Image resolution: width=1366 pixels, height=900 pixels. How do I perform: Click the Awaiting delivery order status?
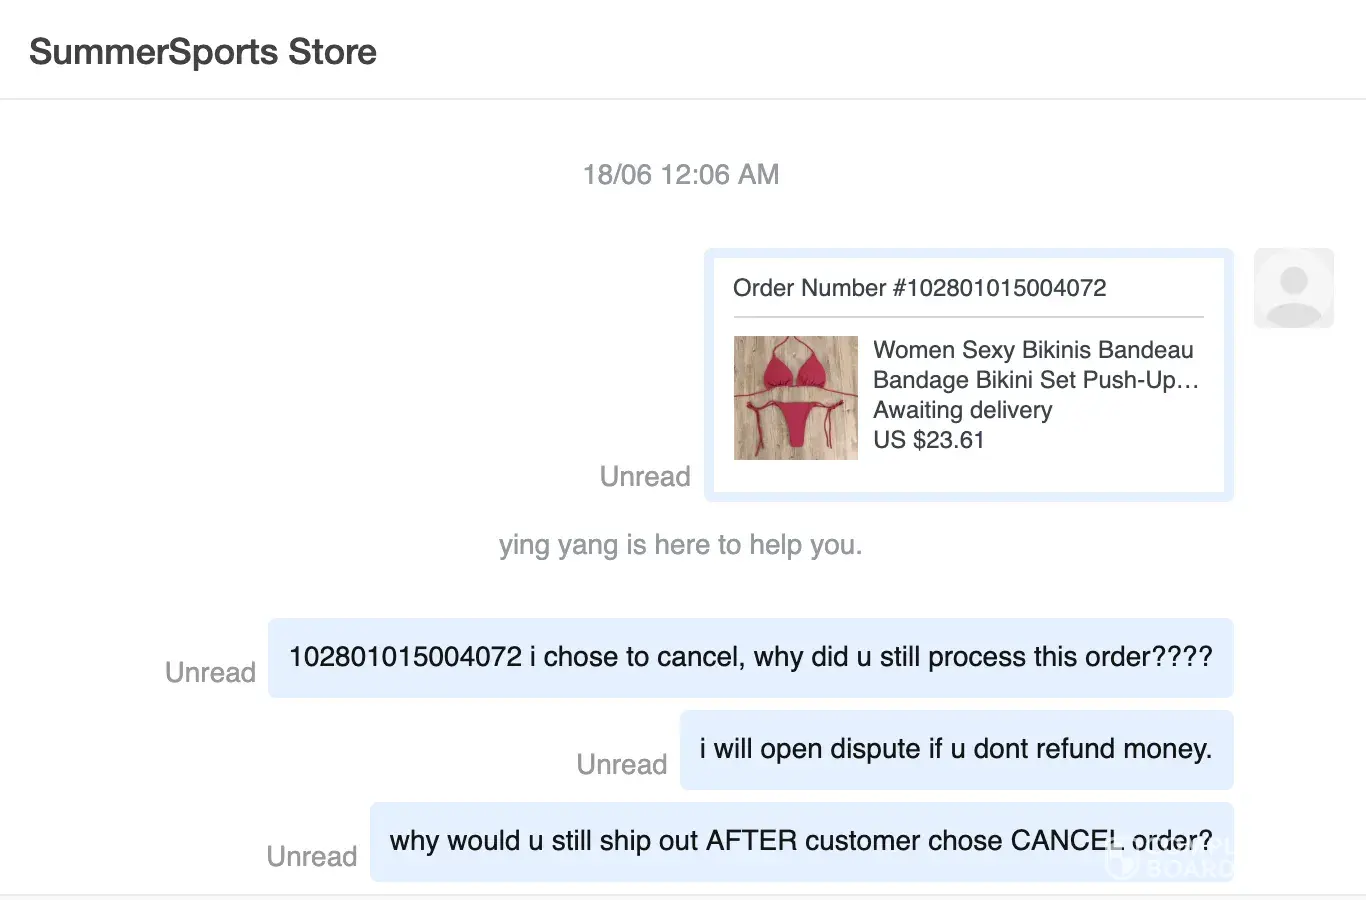pos(962,410)
